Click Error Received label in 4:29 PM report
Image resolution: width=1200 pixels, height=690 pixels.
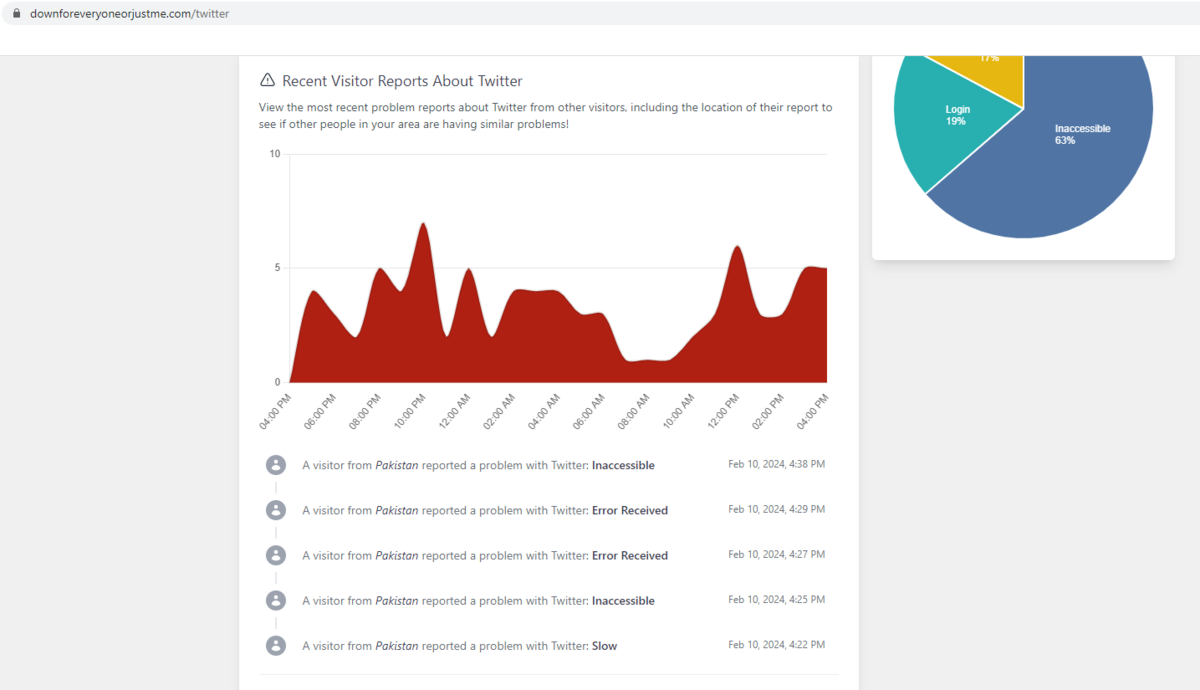pos(630,510)
